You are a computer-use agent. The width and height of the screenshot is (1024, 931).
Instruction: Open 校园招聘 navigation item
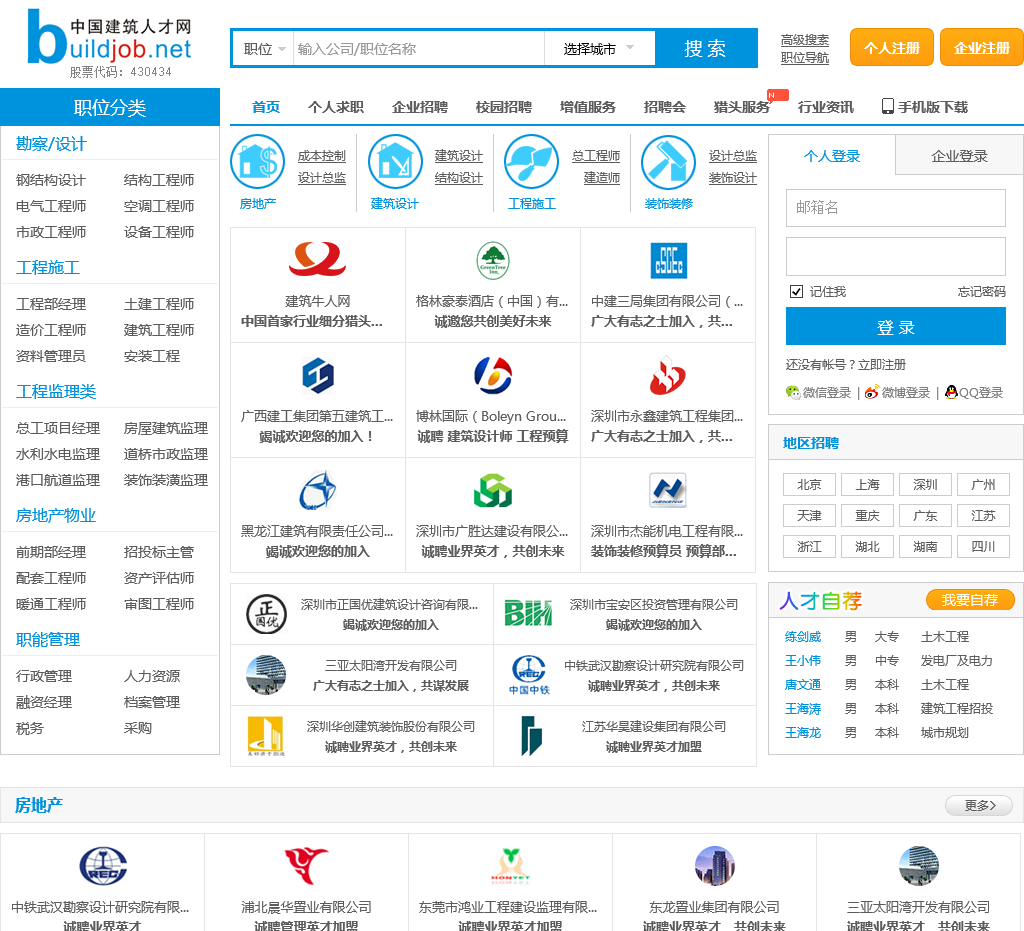[x=504, y=107]
